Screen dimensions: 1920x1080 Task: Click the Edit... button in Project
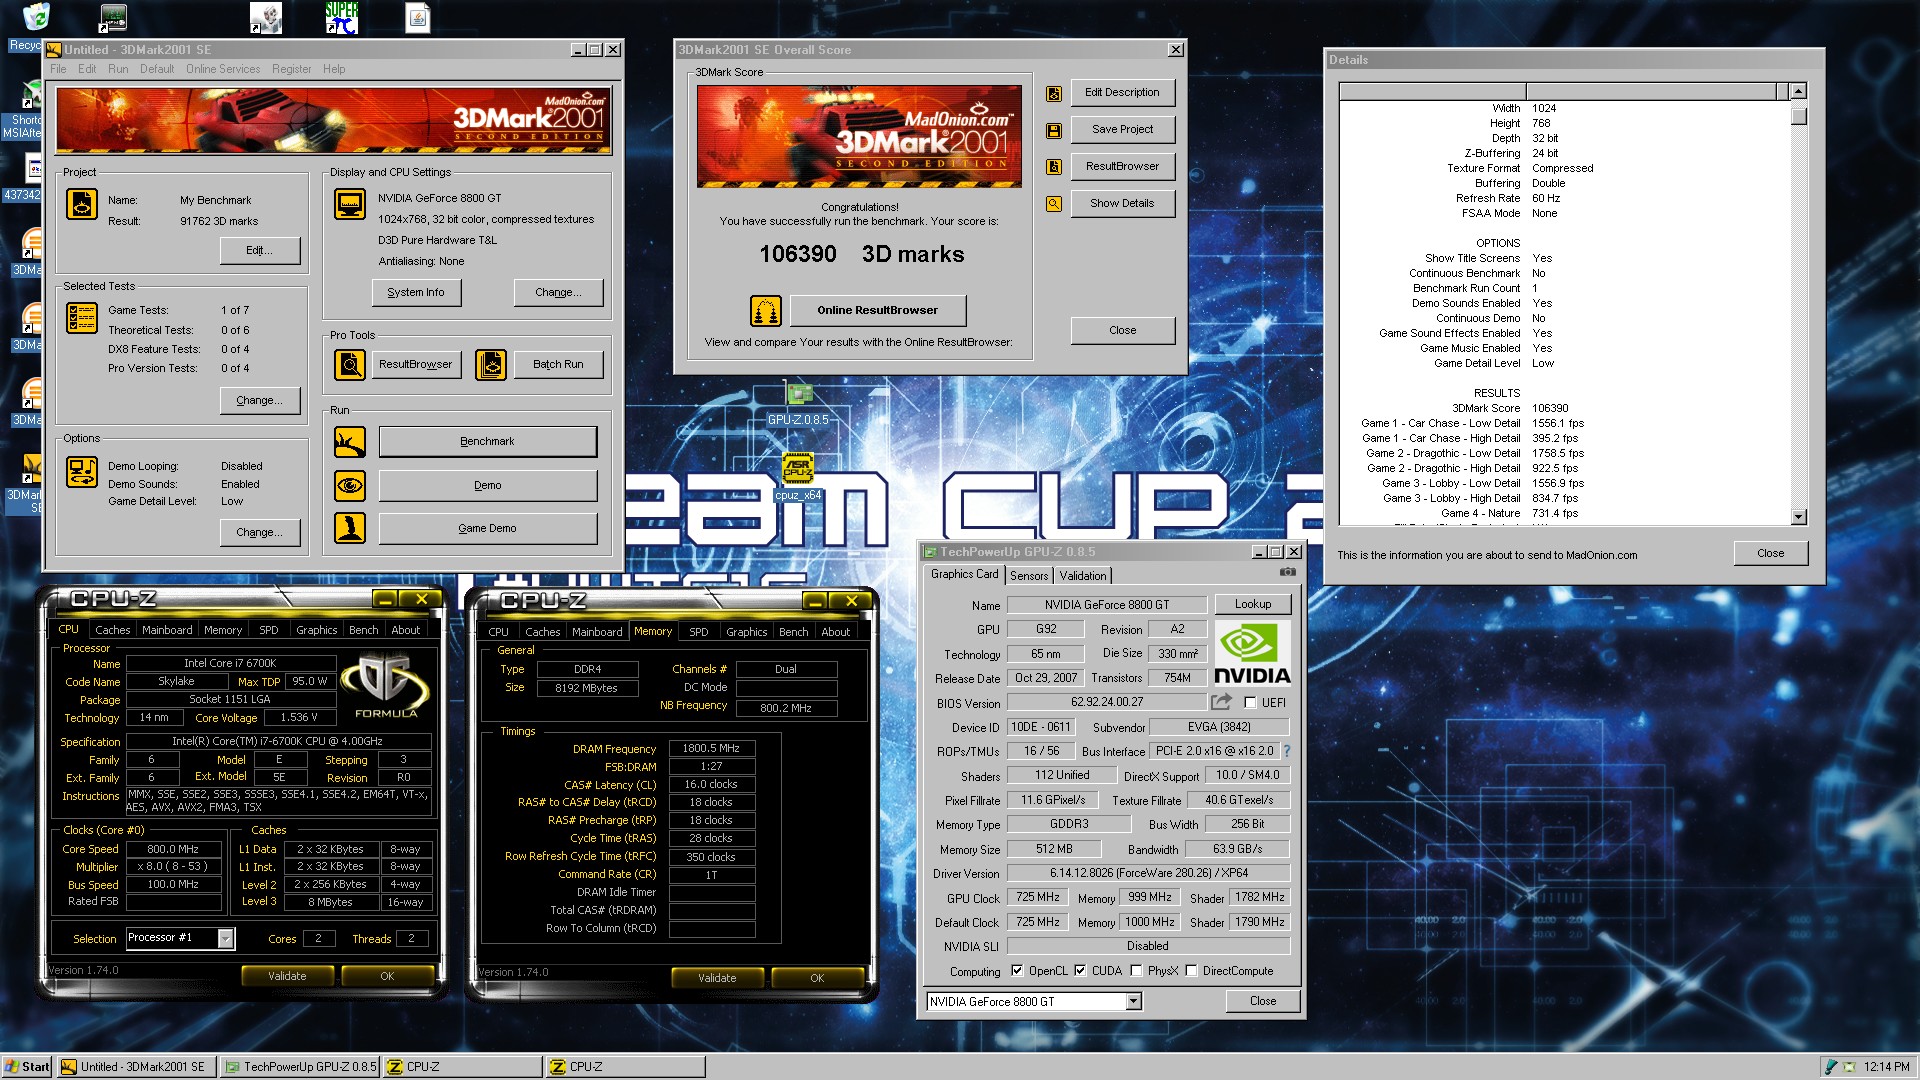pos(260,251)
